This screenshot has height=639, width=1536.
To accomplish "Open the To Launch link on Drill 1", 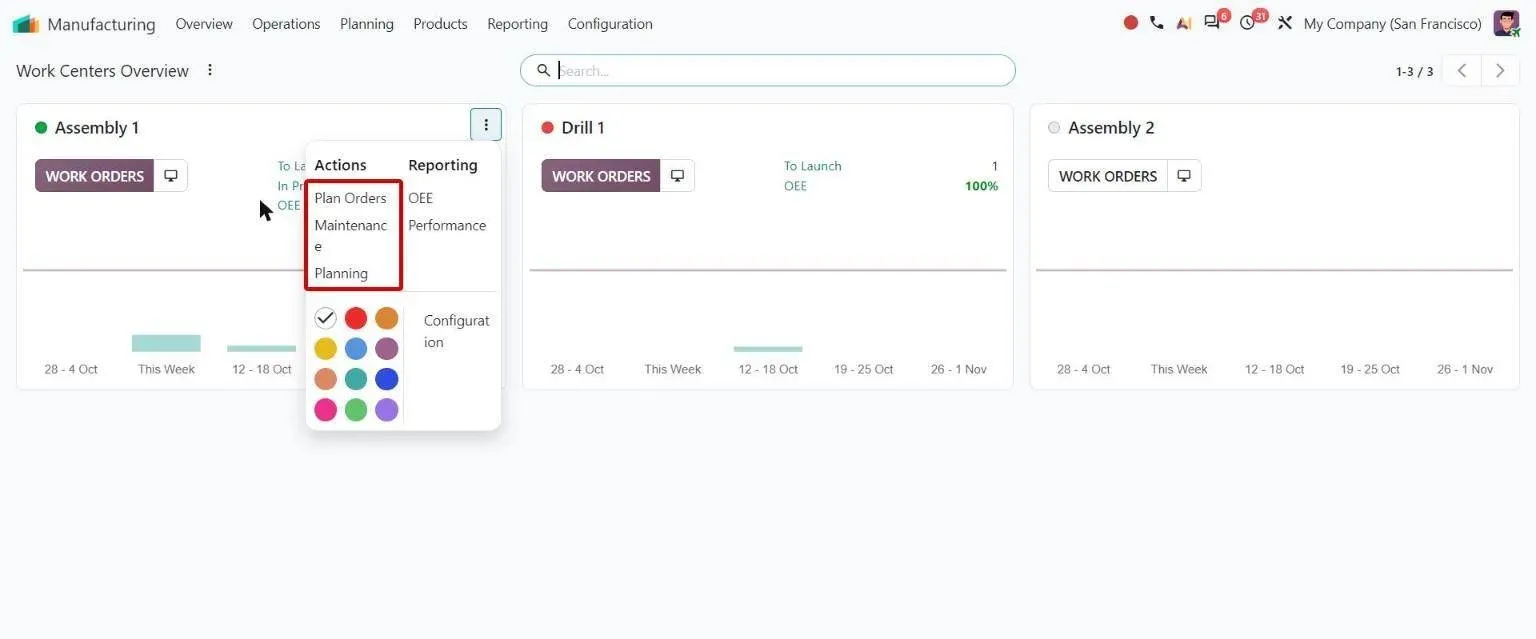I will tap(813, 166).
